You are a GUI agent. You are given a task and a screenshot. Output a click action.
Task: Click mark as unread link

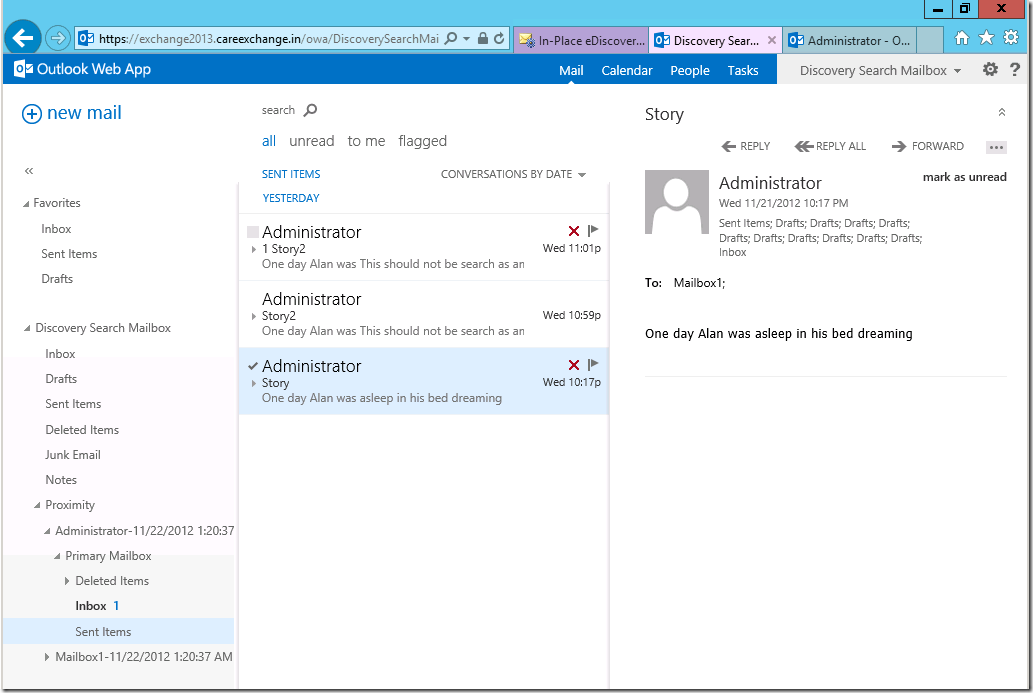tap(964, 177)
